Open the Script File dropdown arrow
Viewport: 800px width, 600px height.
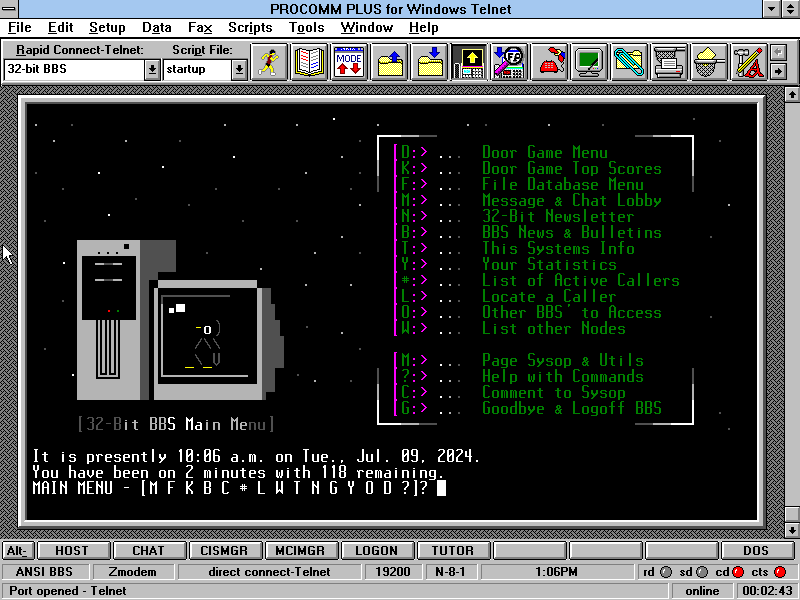[x=239, y=70]
